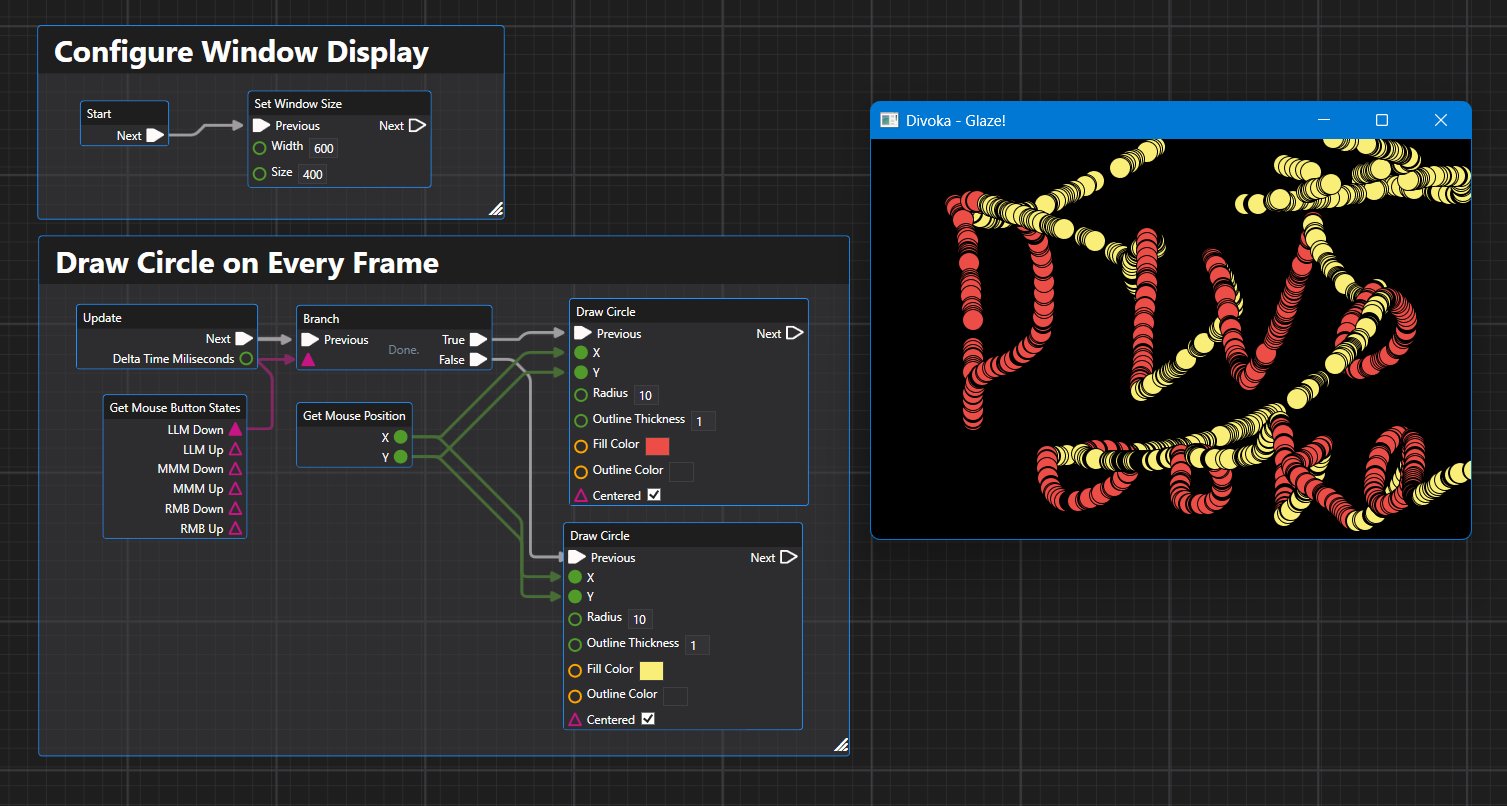Toggle Centered checkbox in the upper Draw Circle
Image resolution: width=1507 pixels, height=806 pixels.
pos(654,494)
